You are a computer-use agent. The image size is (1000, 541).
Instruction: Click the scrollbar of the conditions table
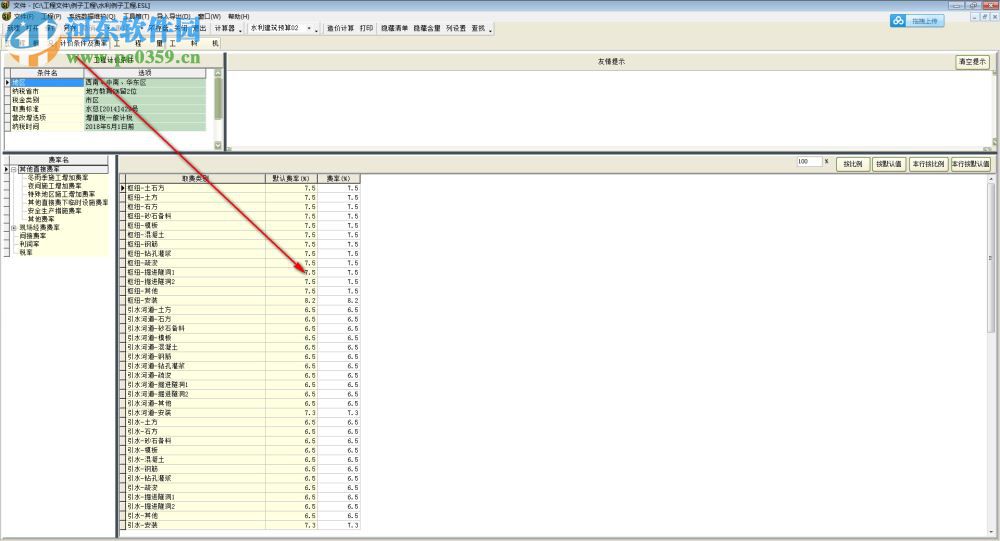click(218, 109)
